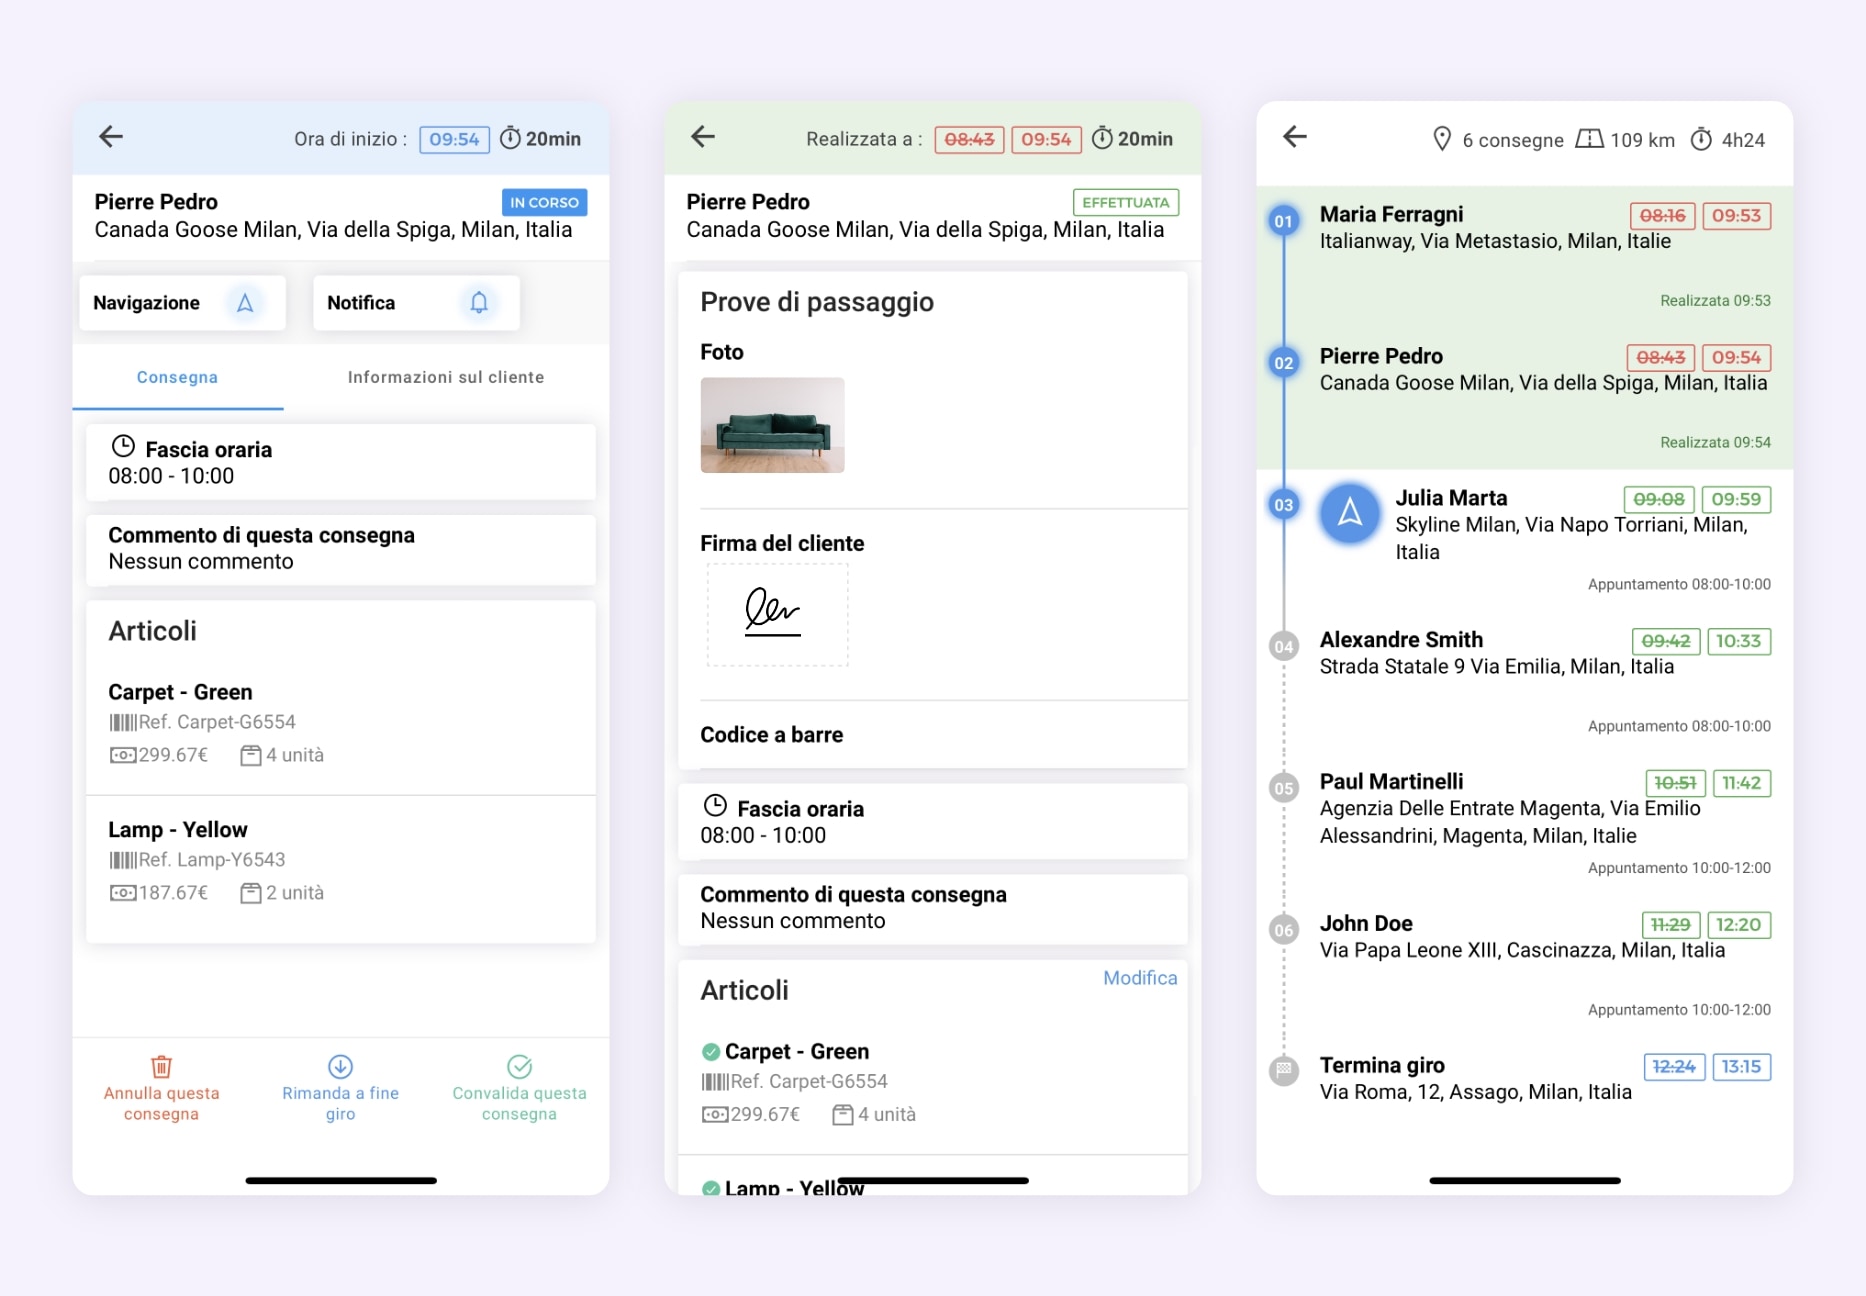This screenshot has width=1866, height=1296.
Task: Select stop marker 04 for Alexandre Smith
Action: [1283, 647]
